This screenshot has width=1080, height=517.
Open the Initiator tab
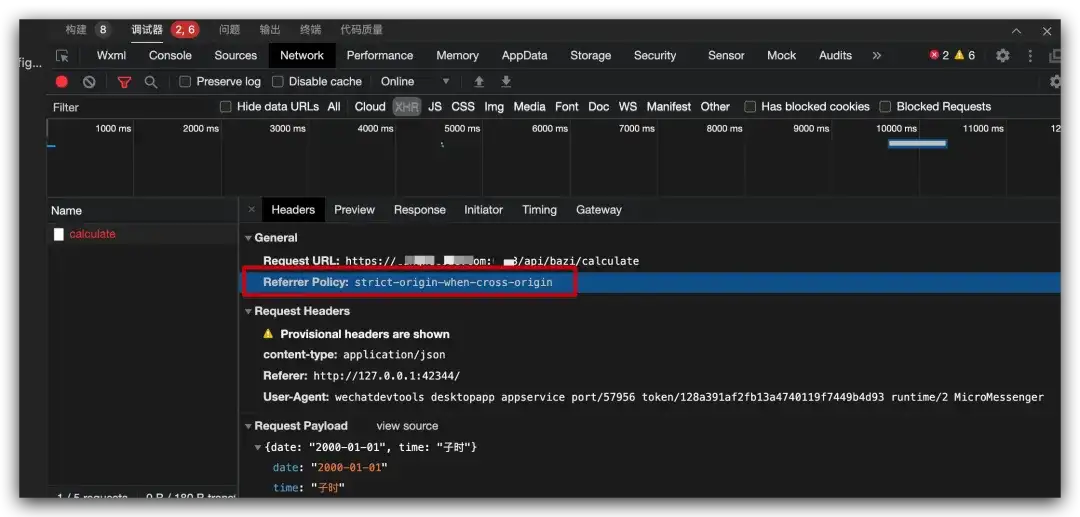point(484,210)
